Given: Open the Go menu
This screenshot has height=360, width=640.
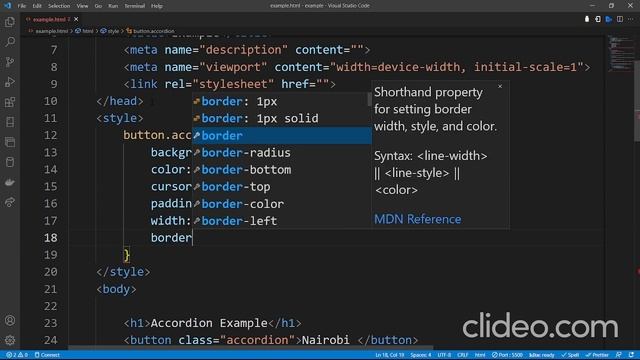Looking at the screenshot, I should pyautogui.click(x=98, y=6).
